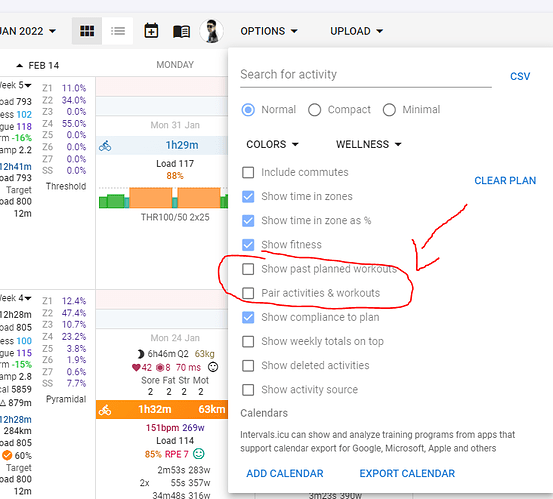This screenshot has height=499, width=553.
Task: Click the Search for activity field
Action: point(366,75)
